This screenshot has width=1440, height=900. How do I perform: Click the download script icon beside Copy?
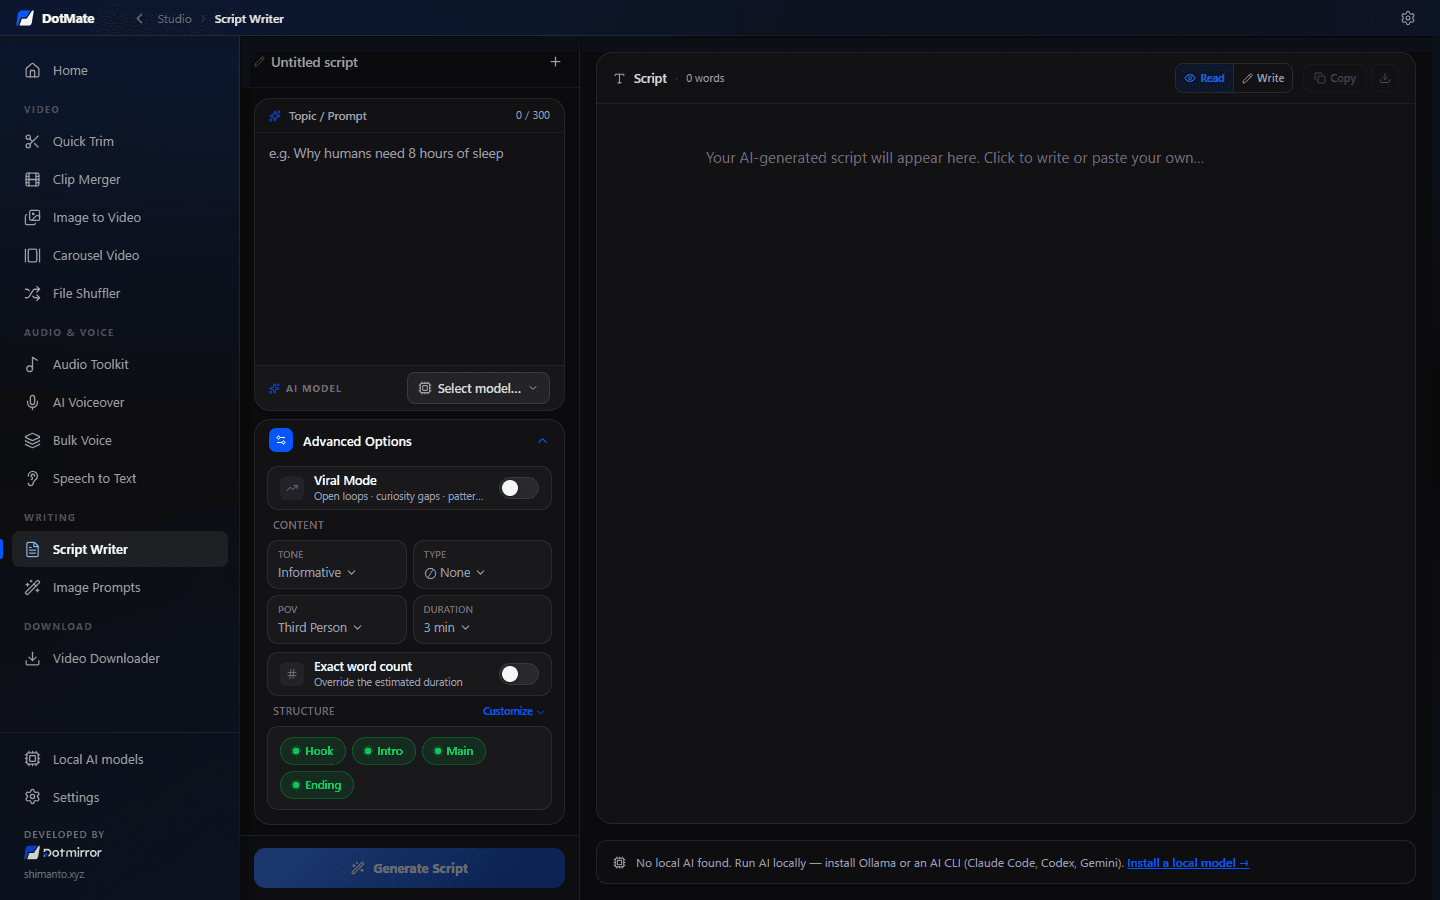tap(1385, 78)
